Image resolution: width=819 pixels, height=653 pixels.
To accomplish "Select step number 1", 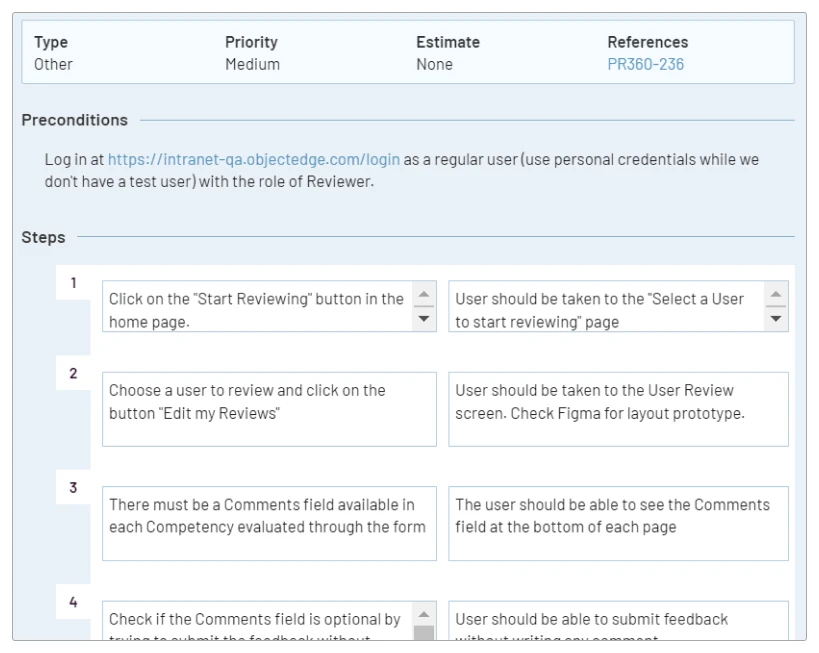I will (x=73, y=283).
